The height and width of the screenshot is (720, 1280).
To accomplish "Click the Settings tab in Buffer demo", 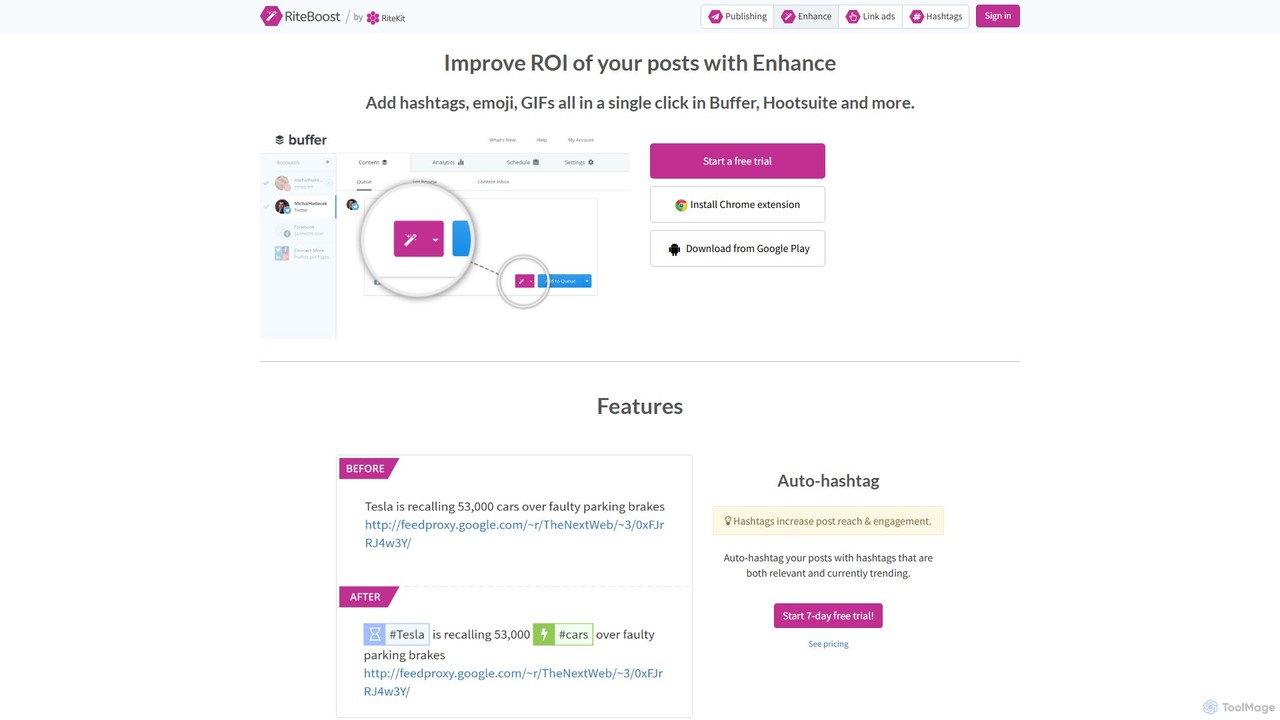I will point(579,162).
